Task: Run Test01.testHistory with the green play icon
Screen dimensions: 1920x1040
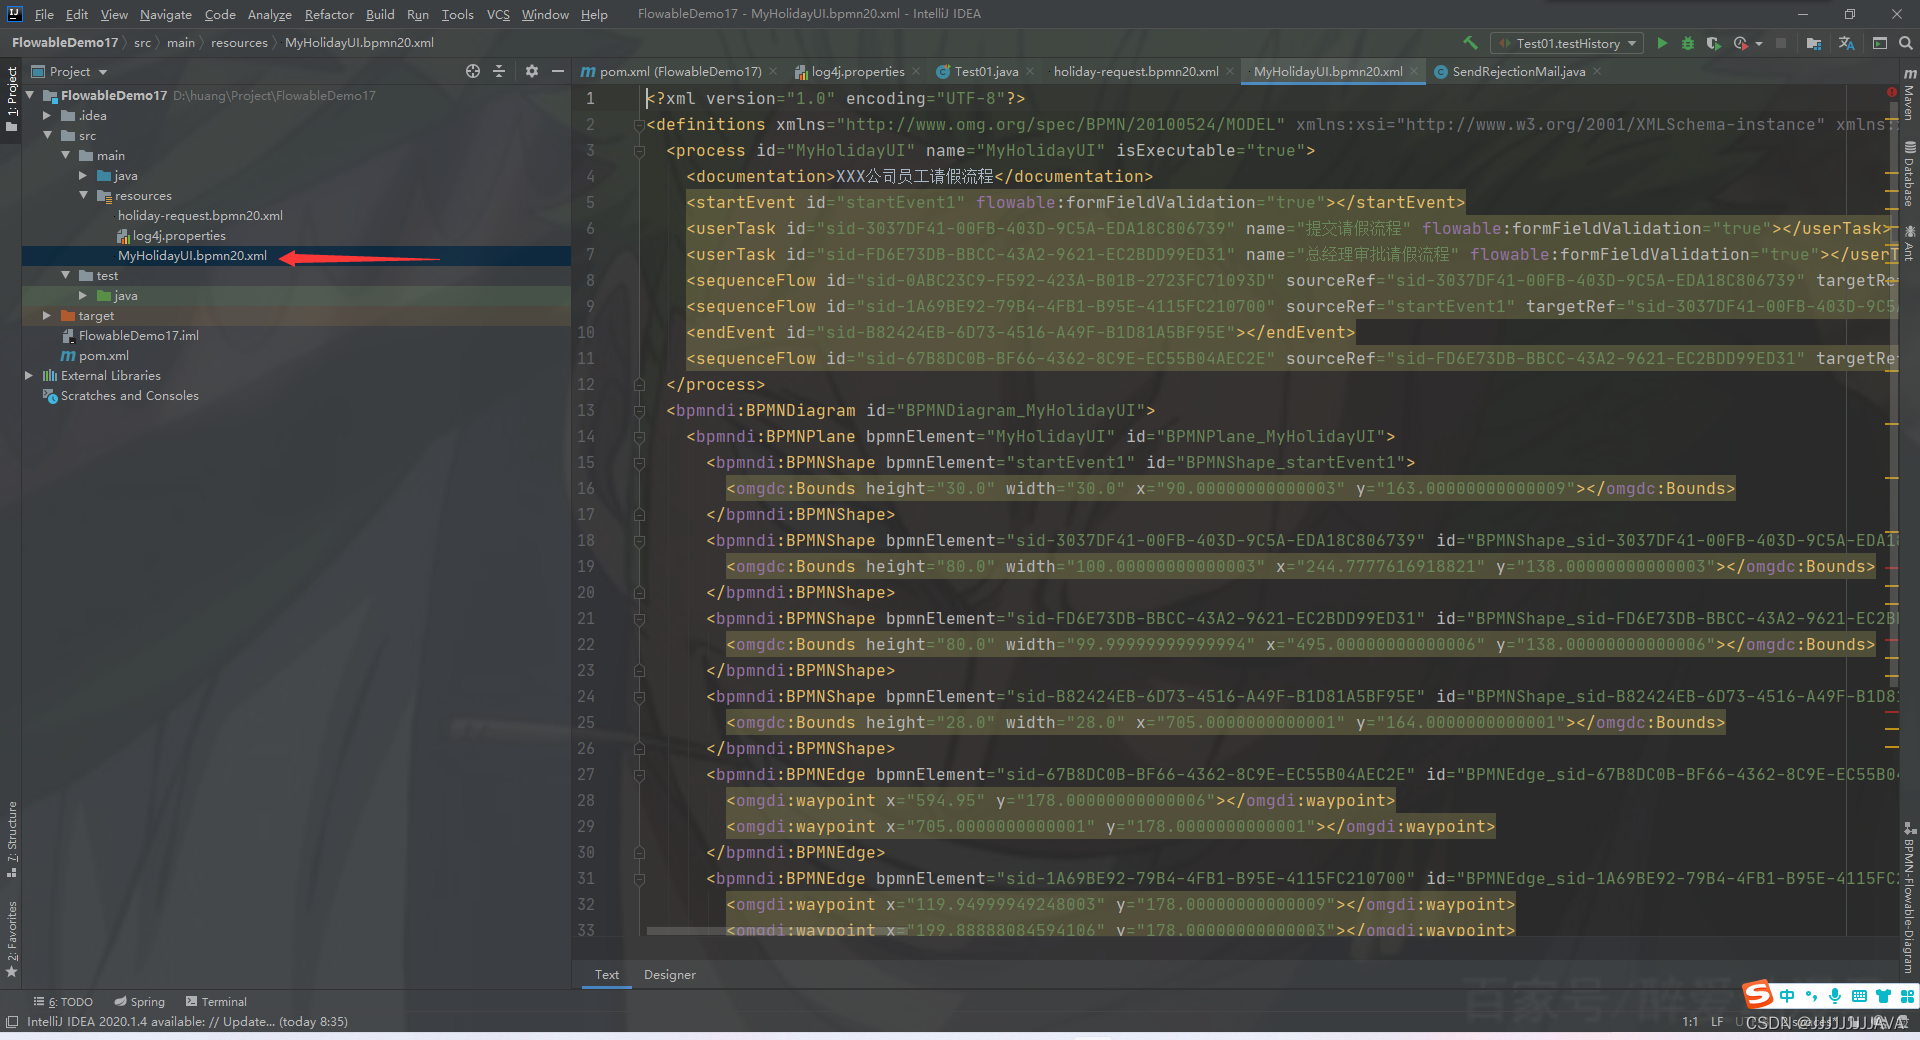Action: (x=1662, y=43)
